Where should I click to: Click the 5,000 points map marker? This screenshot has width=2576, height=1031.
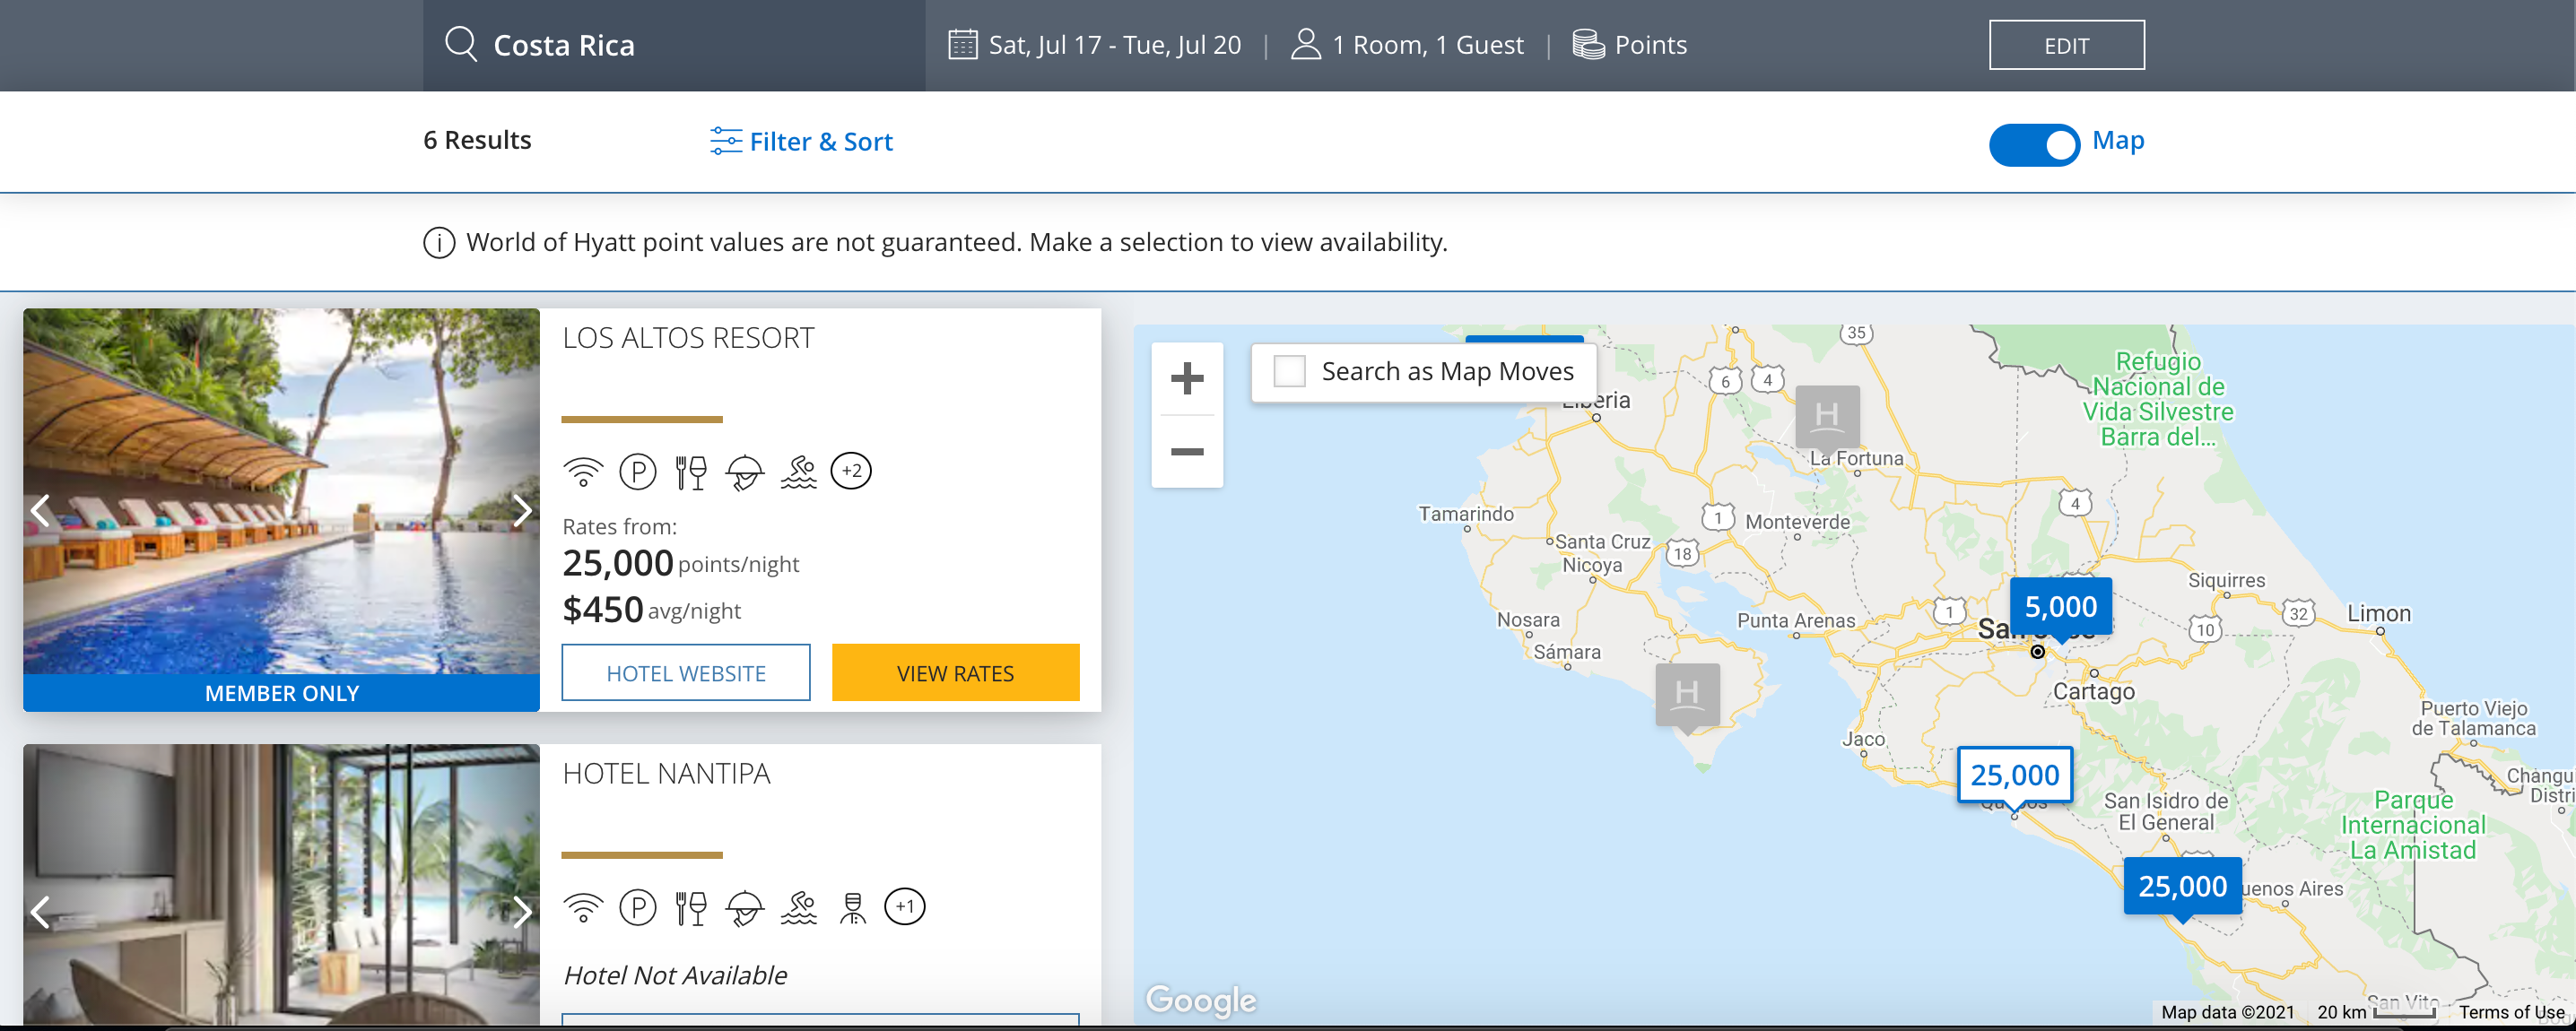(x=2060, y=607)
